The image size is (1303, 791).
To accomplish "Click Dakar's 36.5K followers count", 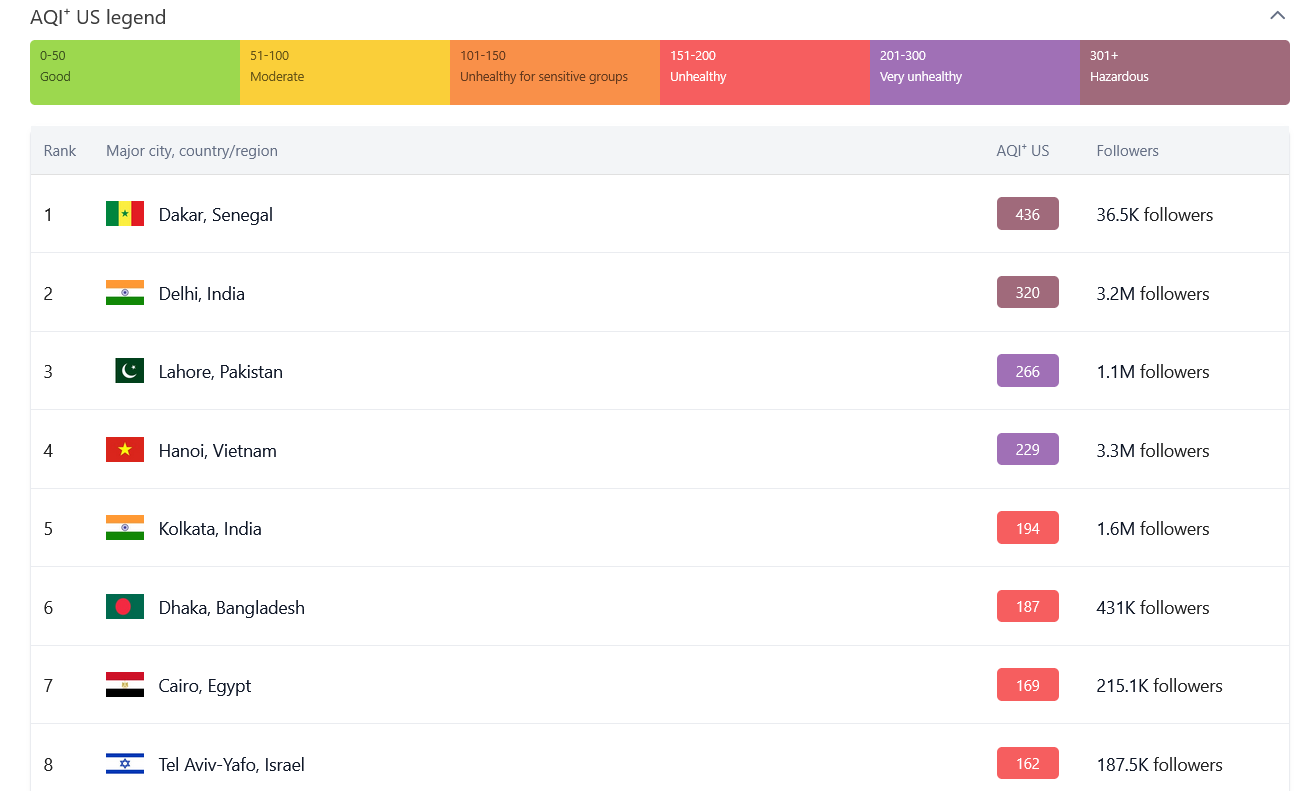I will 1155,215.
